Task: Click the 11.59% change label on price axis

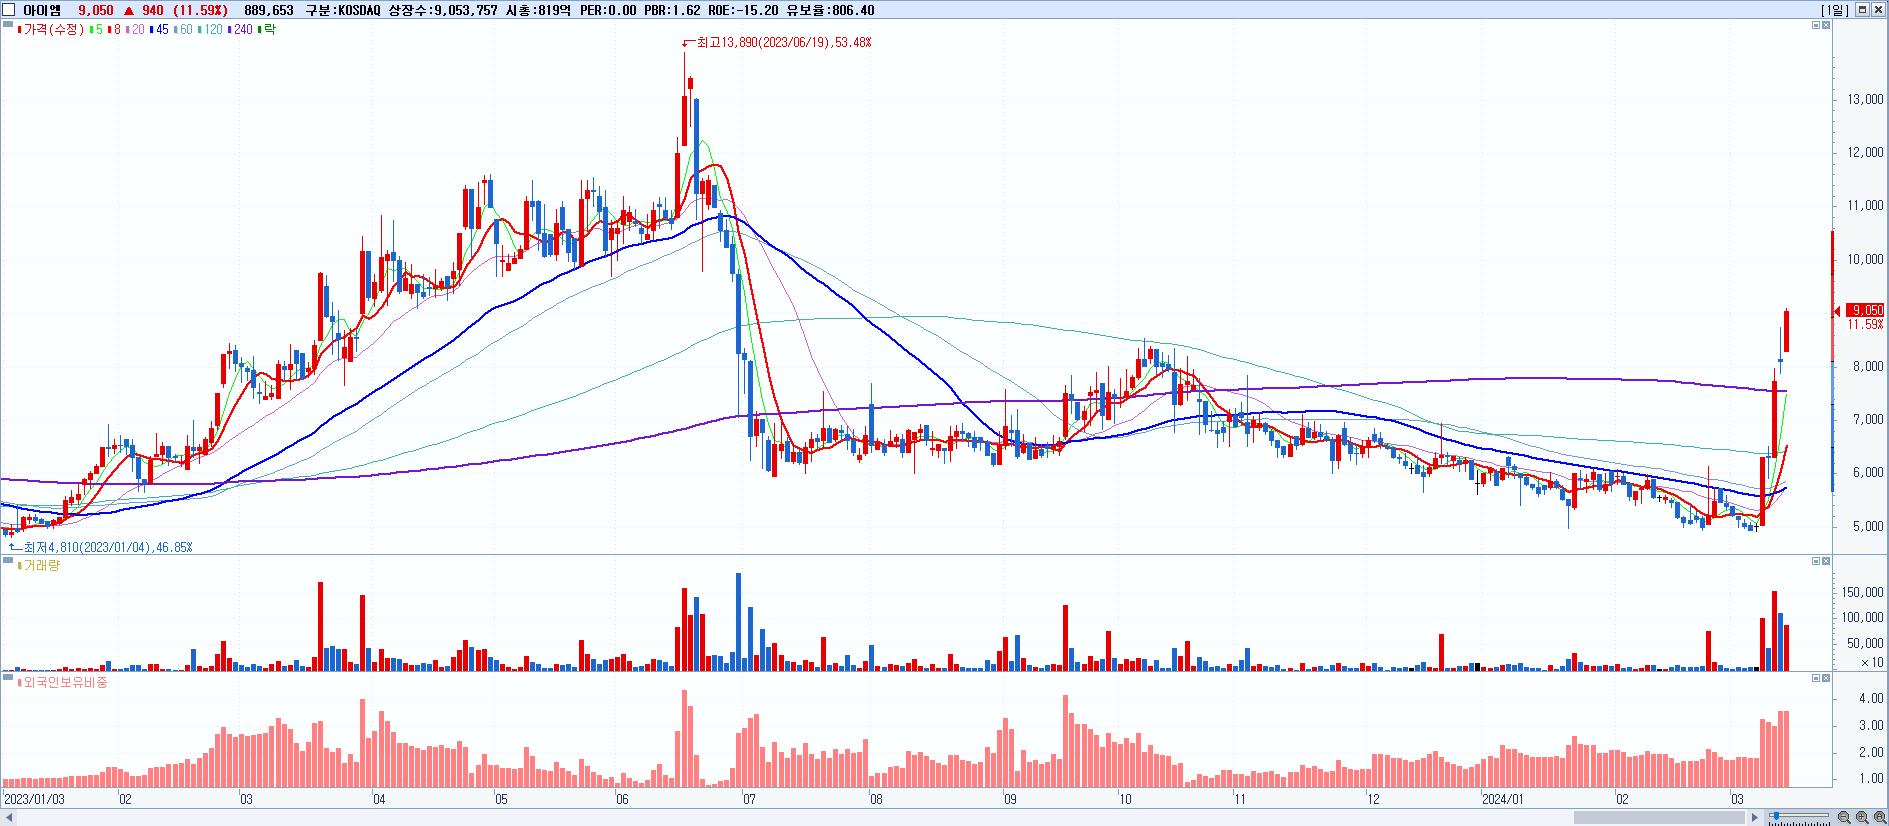Action: click(x=1865, y=325)
